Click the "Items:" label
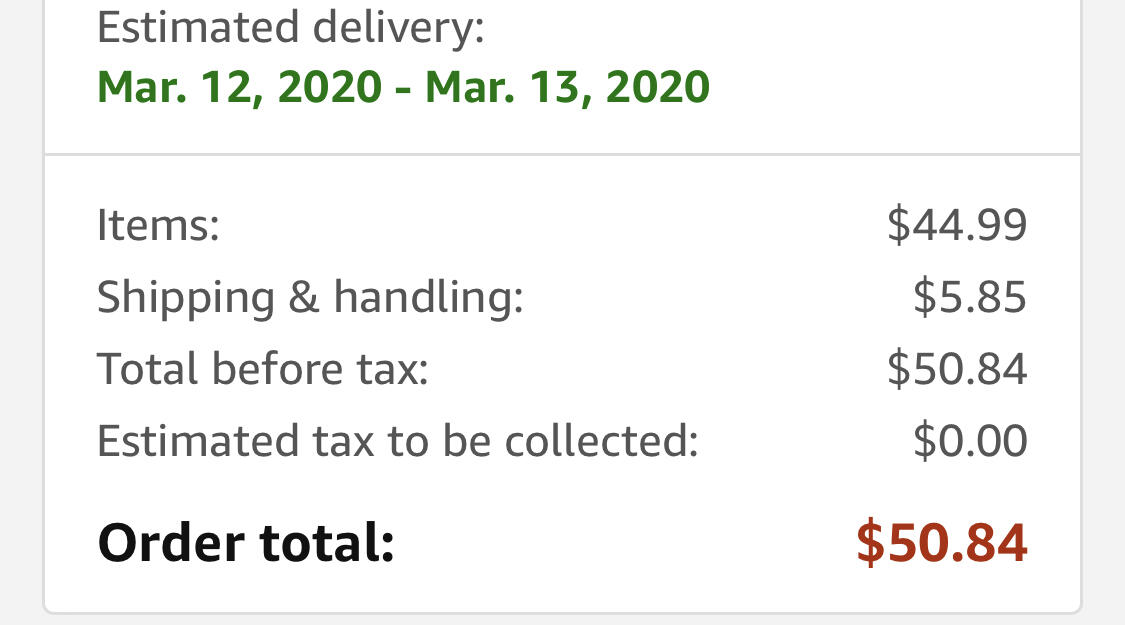The width and height of the screenshot is (1125, 625). click(158, 225)
